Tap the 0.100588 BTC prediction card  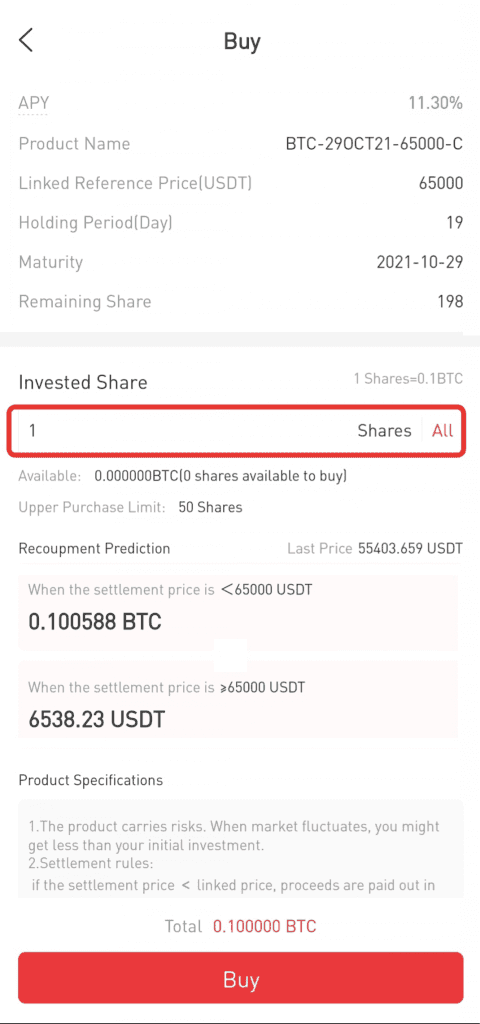pyautogui.click(x=238, y=612)
